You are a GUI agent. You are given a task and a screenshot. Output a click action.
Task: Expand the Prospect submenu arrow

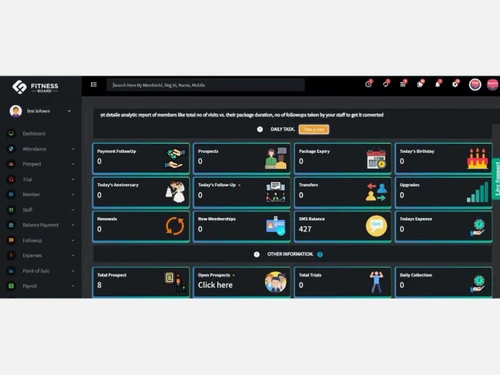click(73, 164)
